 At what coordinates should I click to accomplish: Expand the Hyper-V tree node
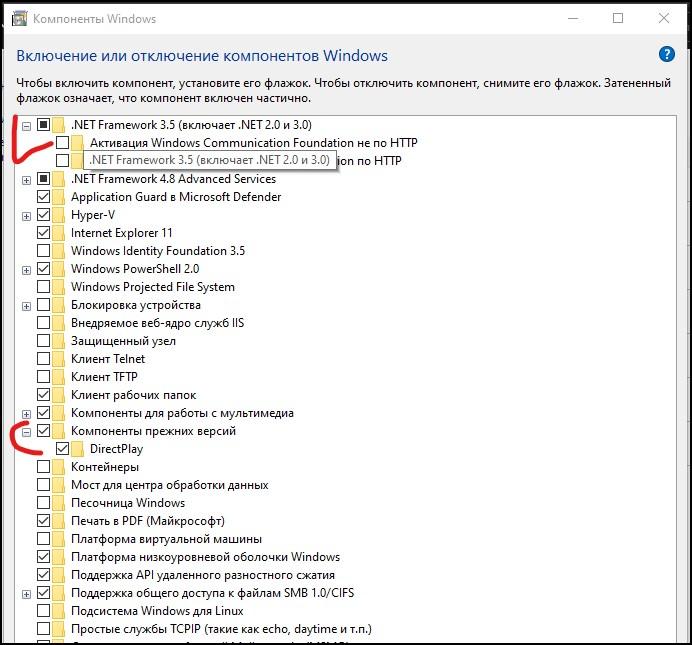pos(26,216)
